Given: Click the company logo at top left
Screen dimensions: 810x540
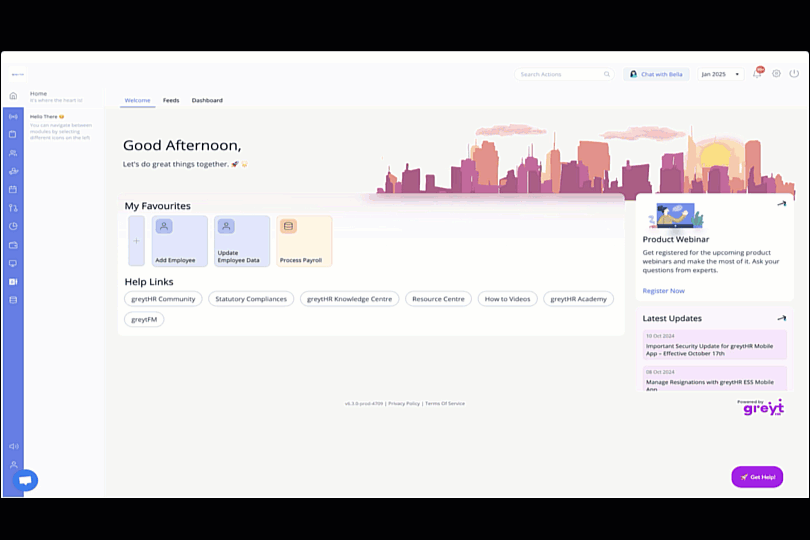Looking at the screenshot, I should point(18,74).
